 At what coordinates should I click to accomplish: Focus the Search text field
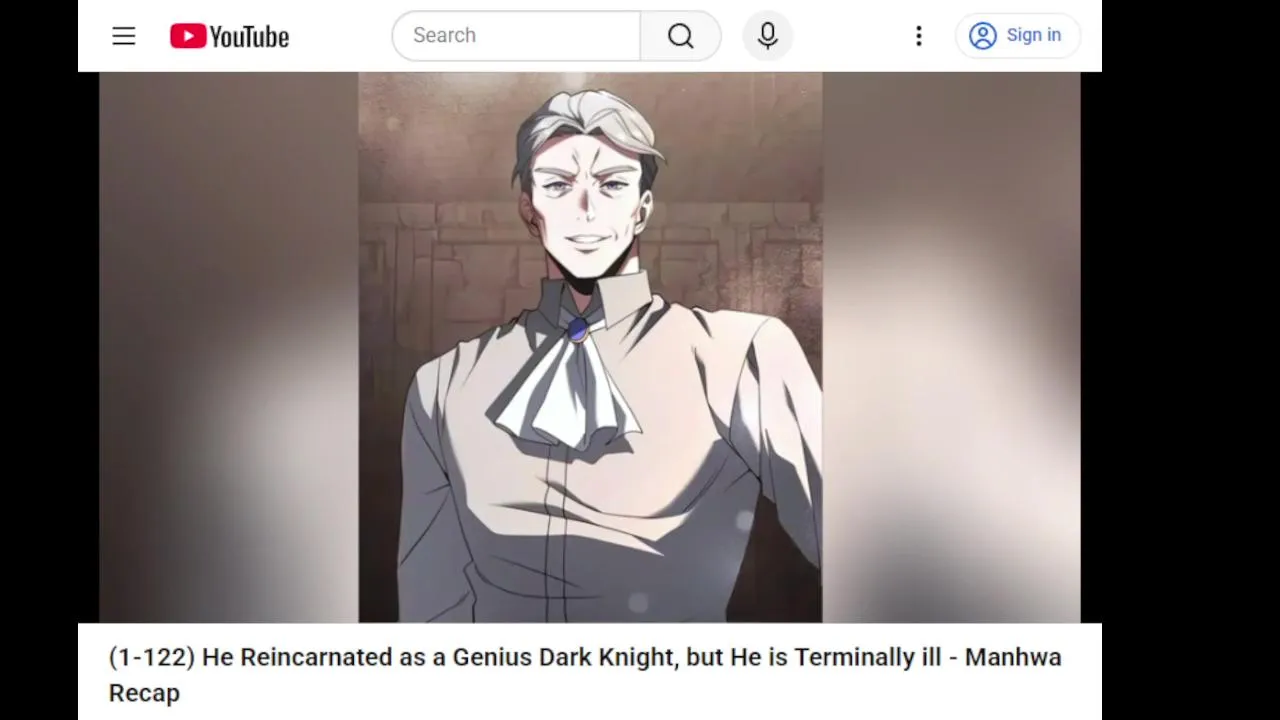[x=516, y=35]
